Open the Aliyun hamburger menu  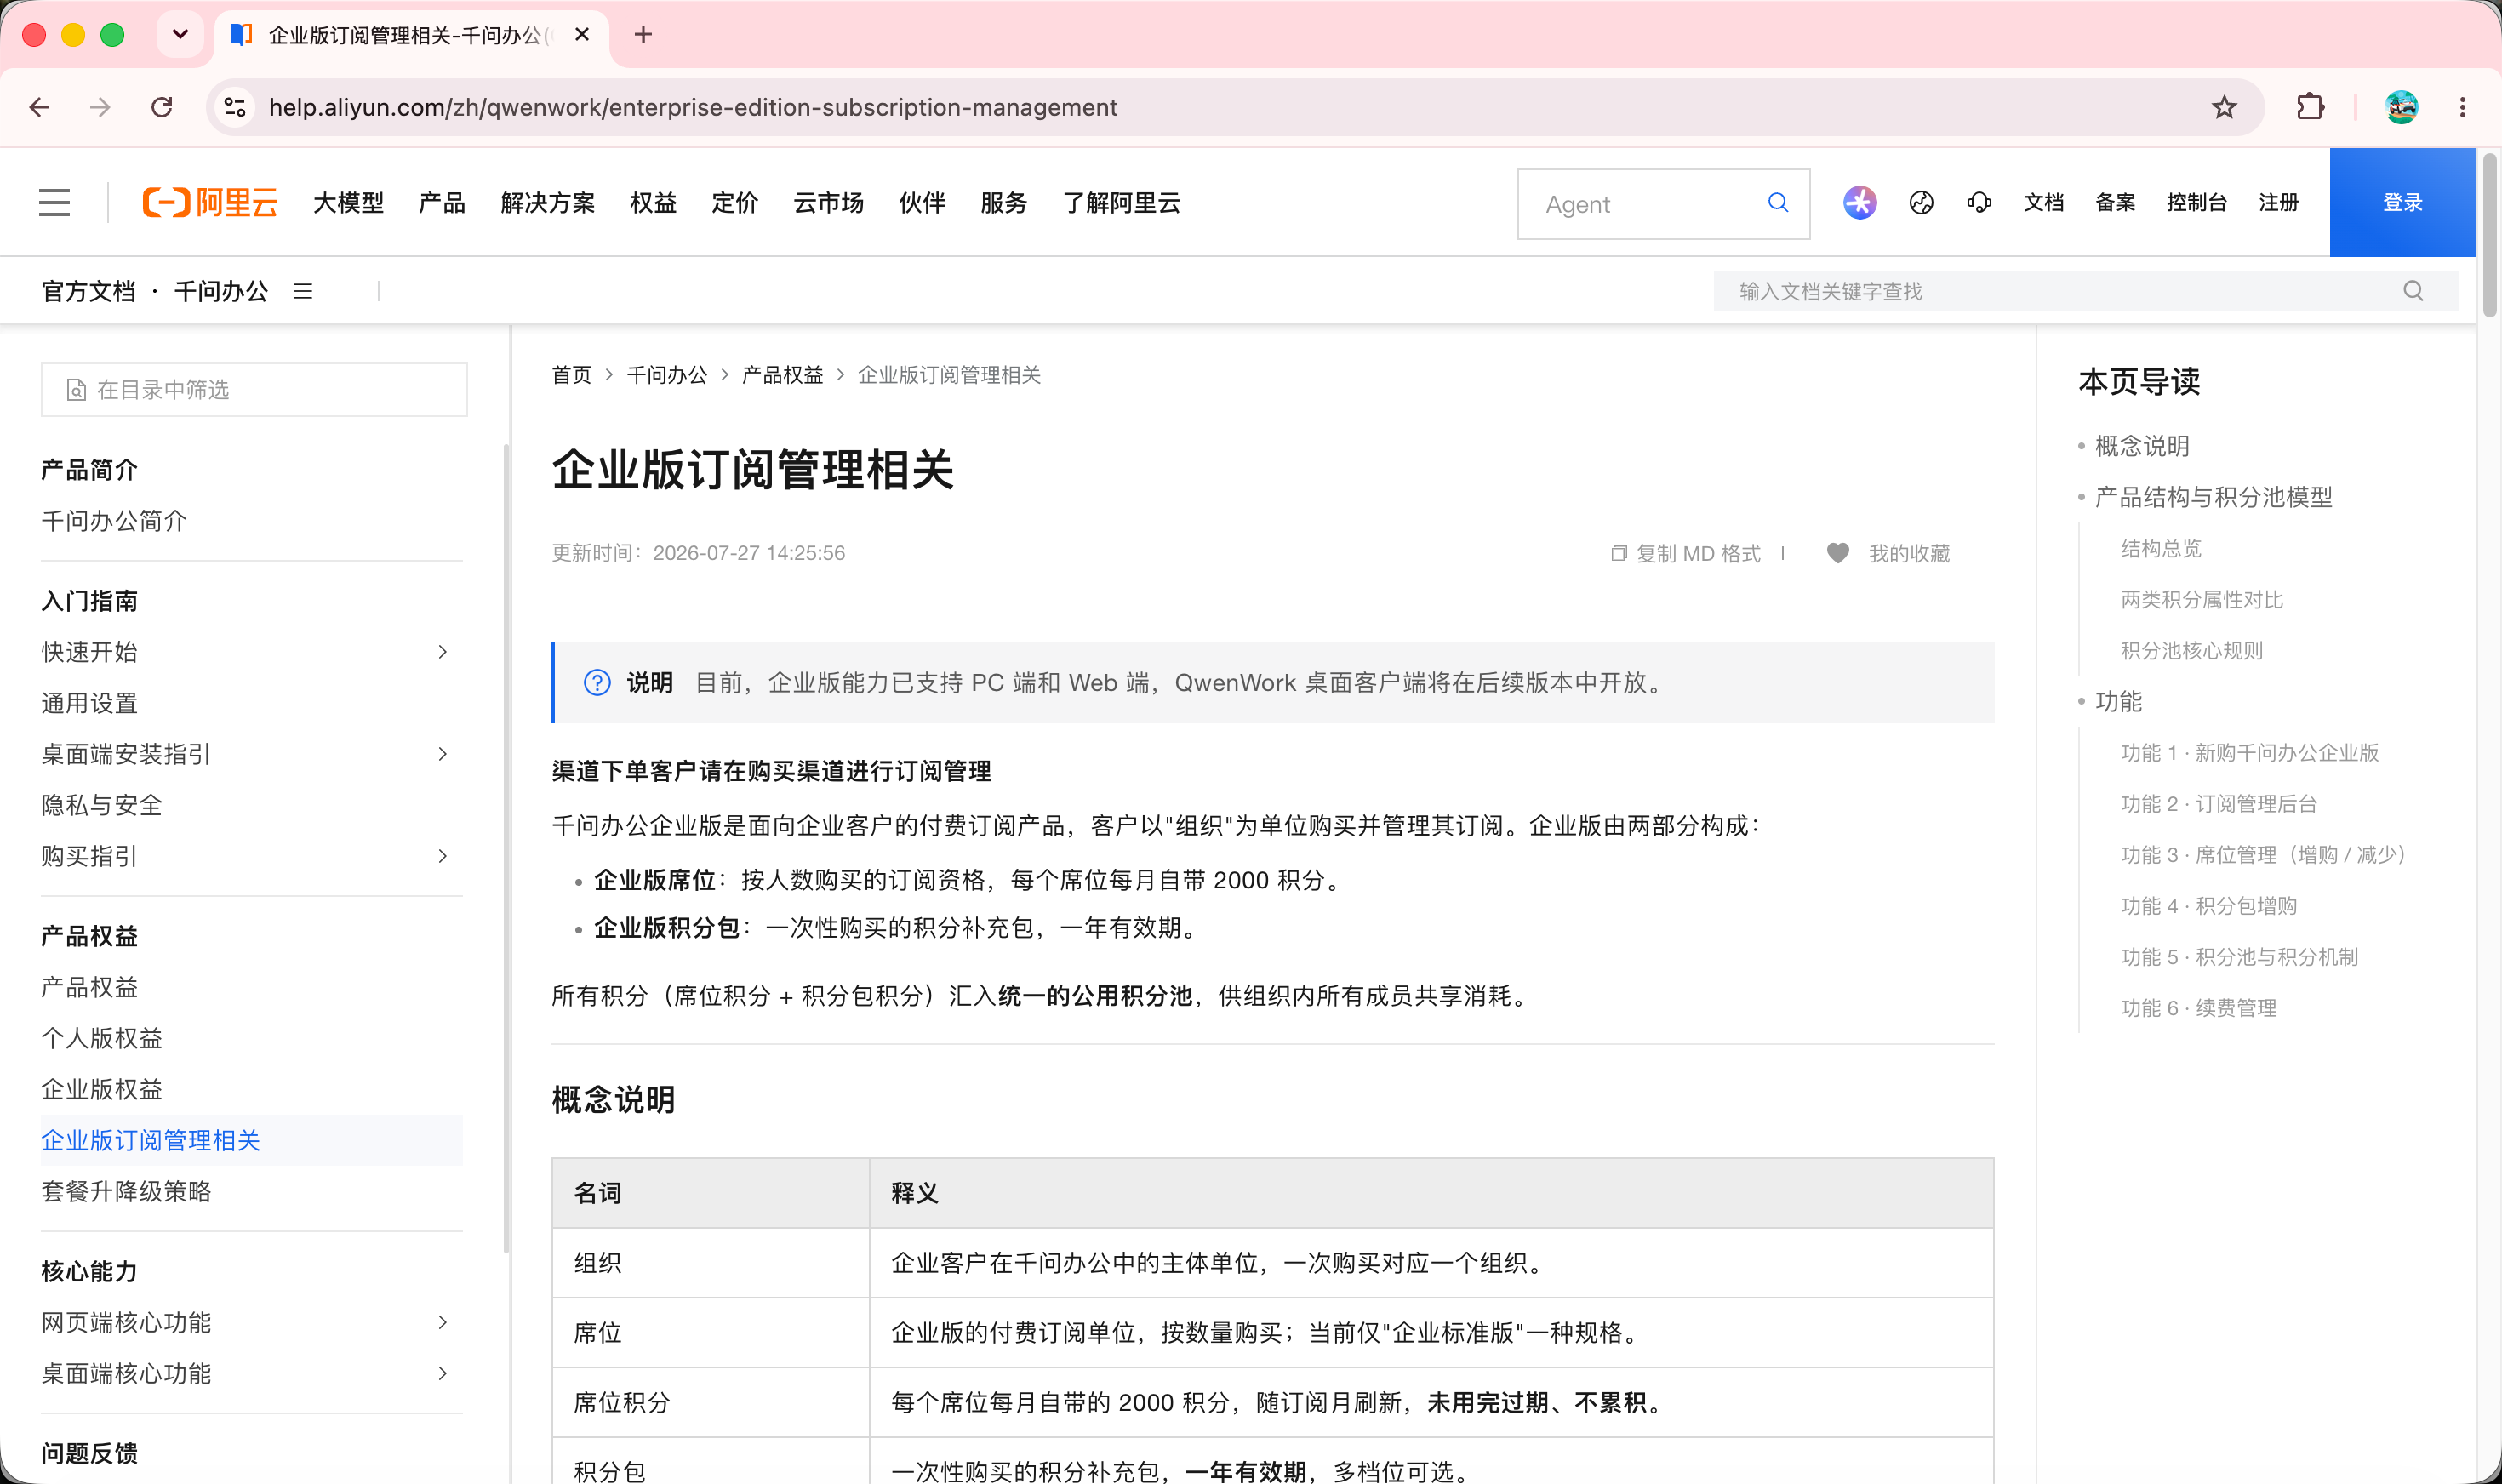55,203
